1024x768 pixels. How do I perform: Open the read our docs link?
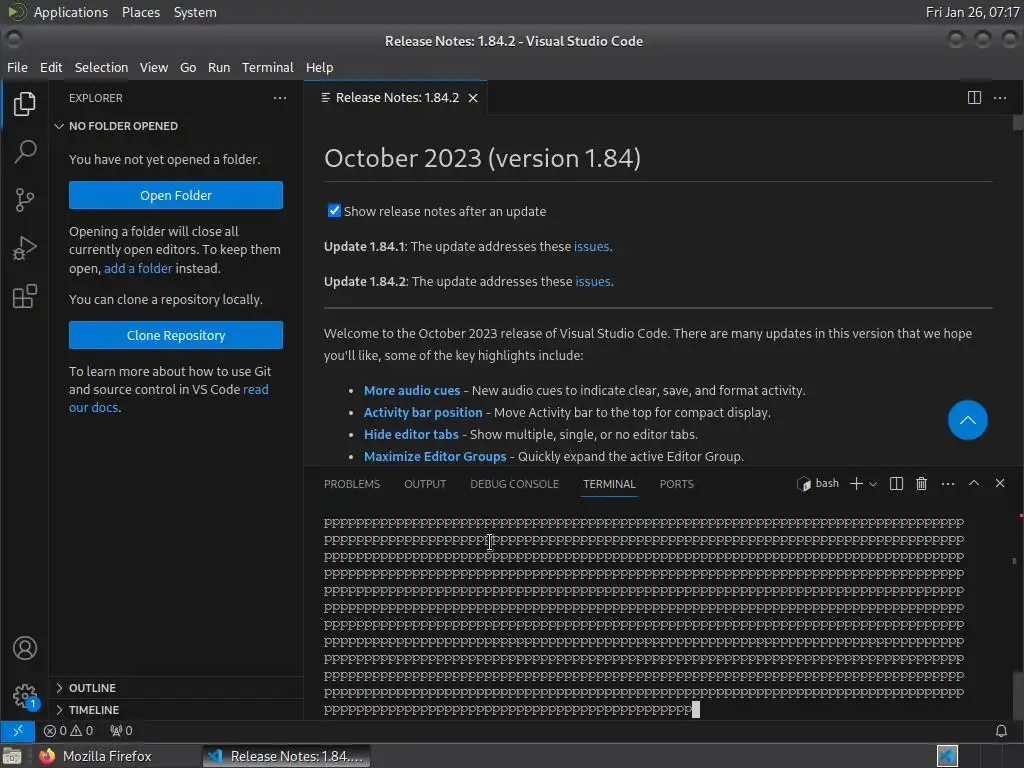168,398
